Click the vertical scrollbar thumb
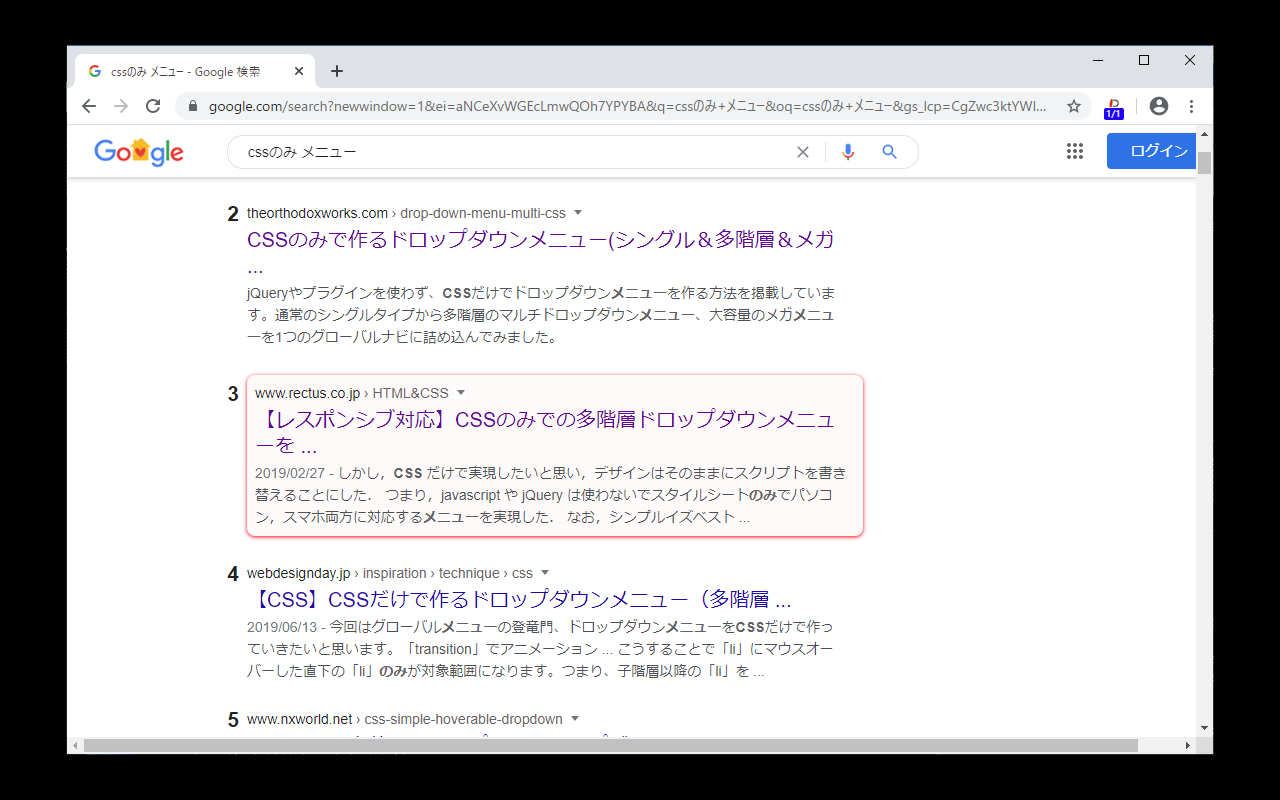The width and height of the screenshot is (1280, 800). point(1204,163)
